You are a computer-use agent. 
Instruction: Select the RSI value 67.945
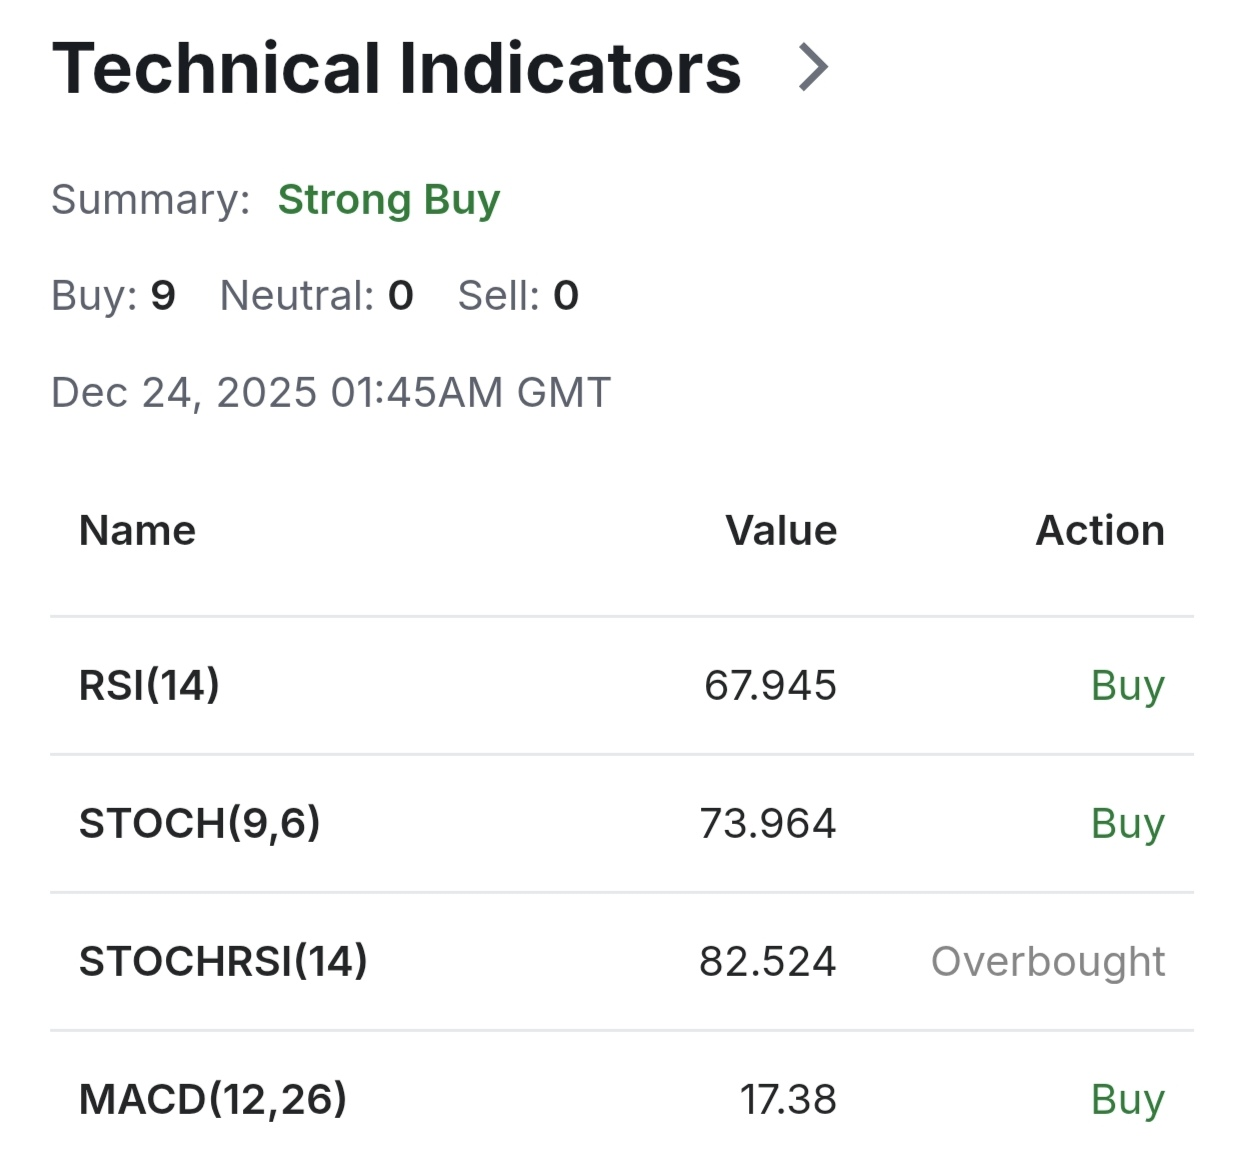(770, 686)
